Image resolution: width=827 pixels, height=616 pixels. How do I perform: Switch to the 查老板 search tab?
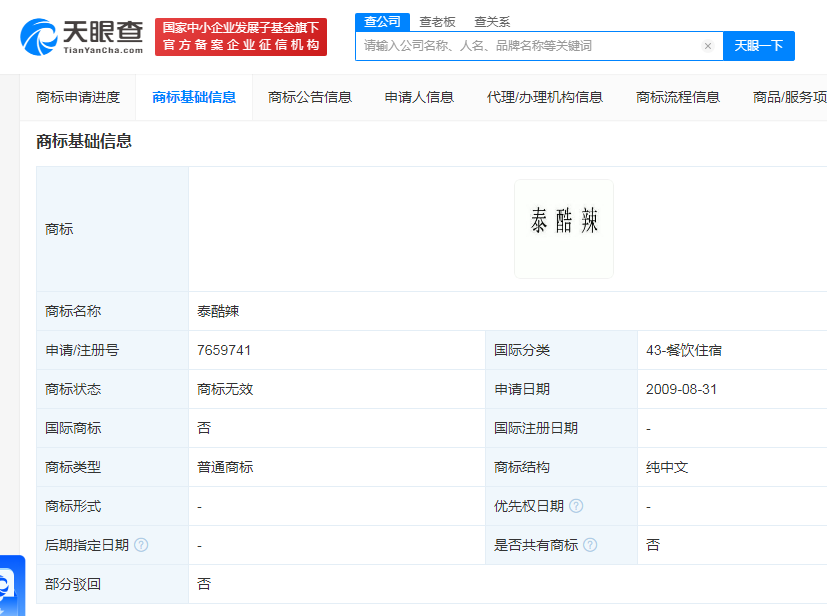[x=437, y=22]
